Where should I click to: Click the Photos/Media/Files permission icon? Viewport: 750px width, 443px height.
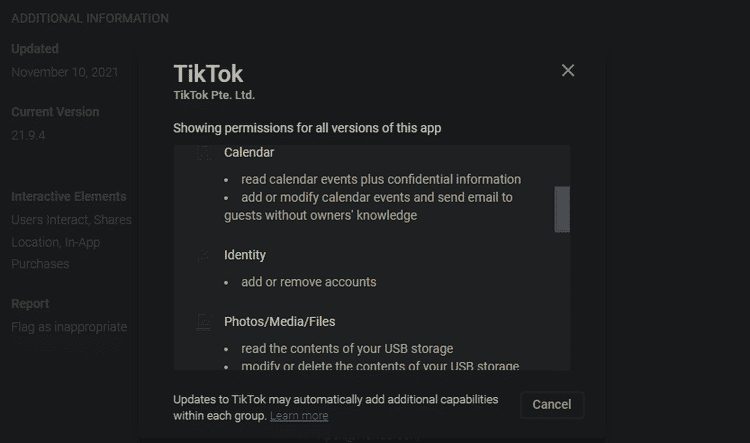(x=204, y=322)
